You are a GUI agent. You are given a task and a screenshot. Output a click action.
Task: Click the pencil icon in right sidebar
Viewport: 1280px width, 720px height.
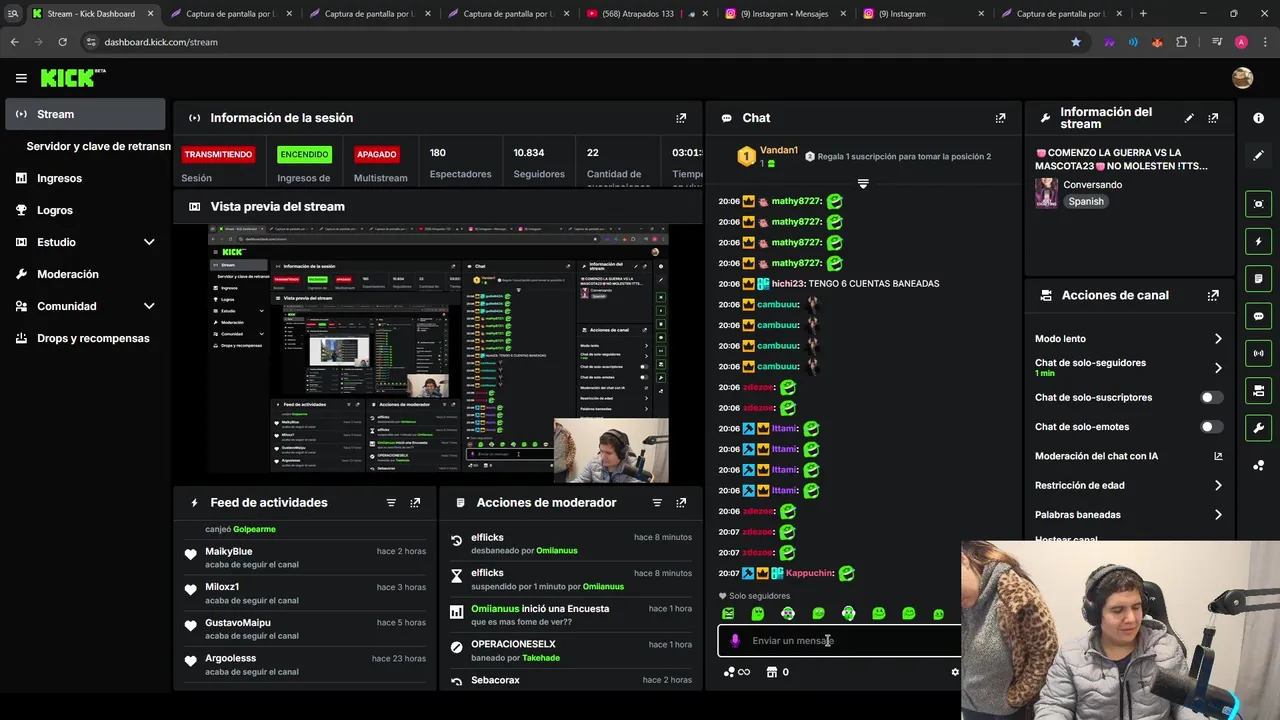[1258, 156]
